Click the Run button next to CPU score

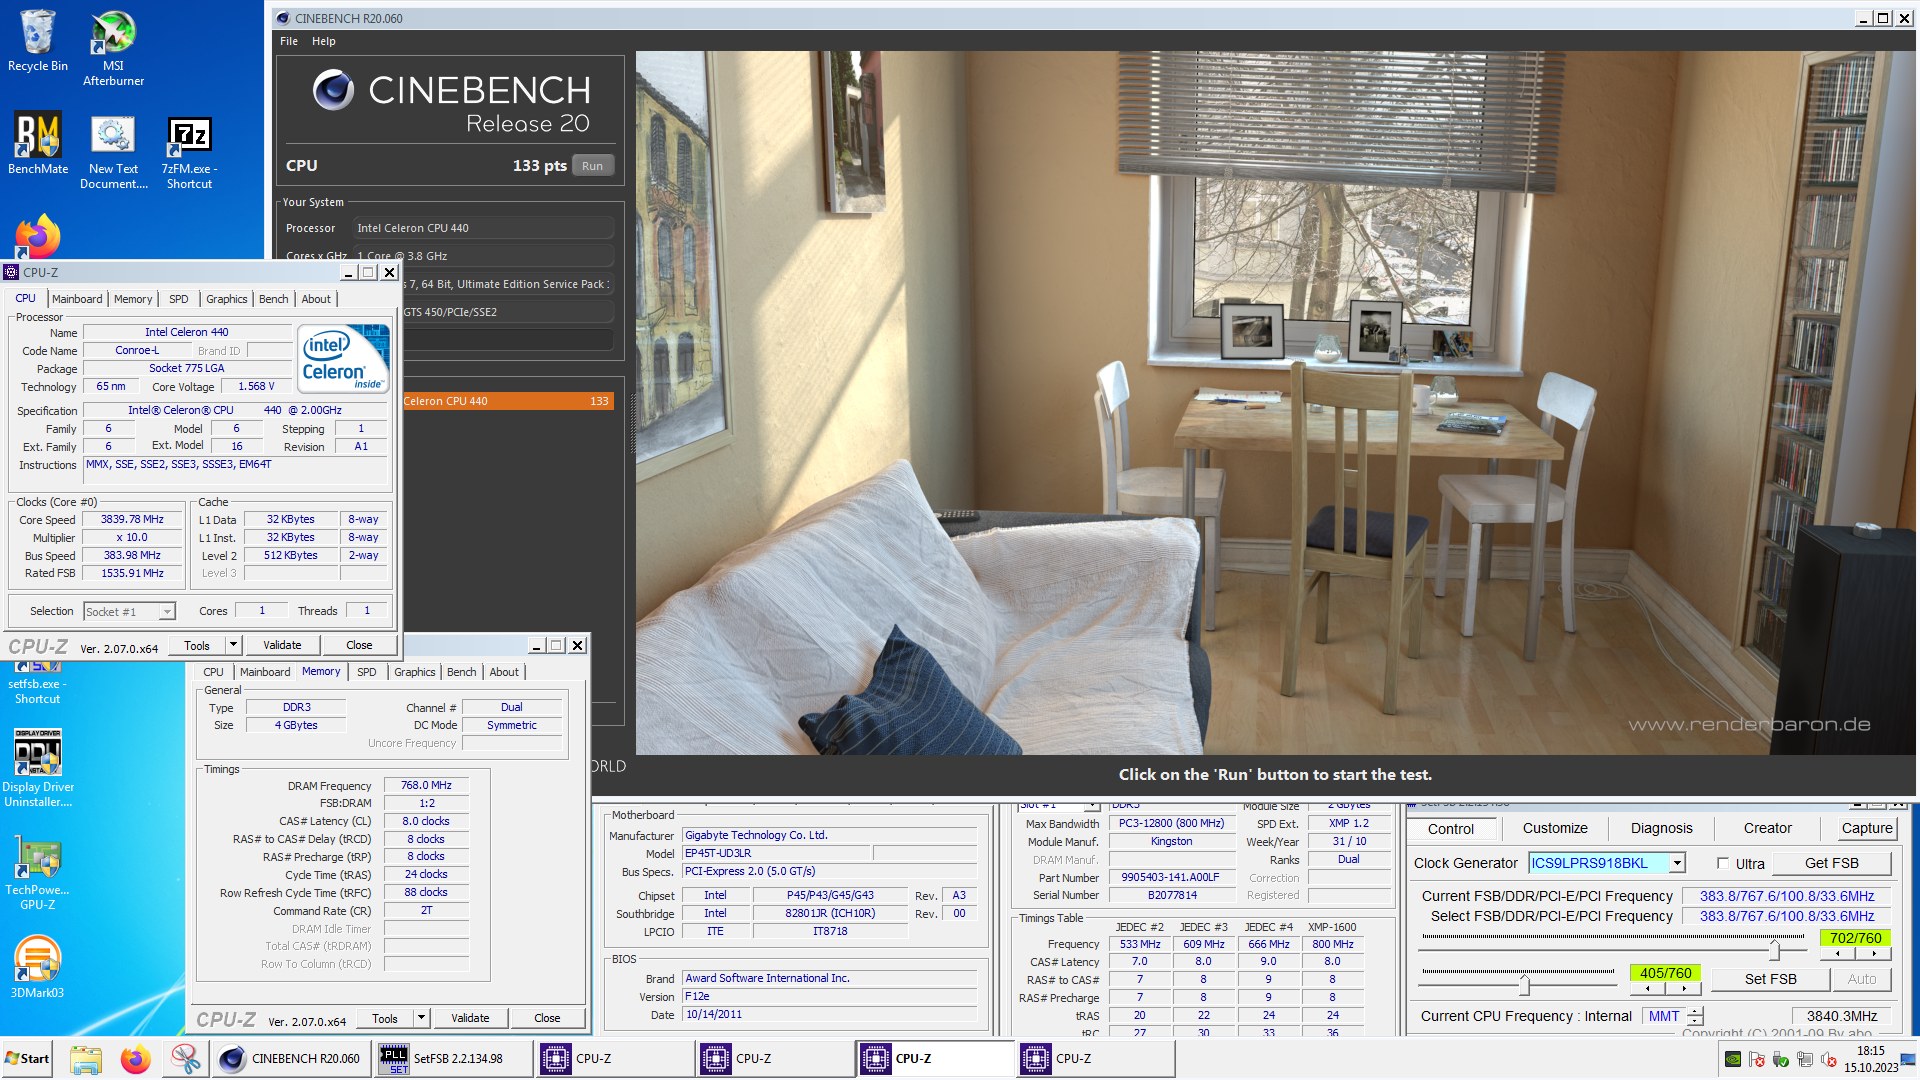[592, 166]
